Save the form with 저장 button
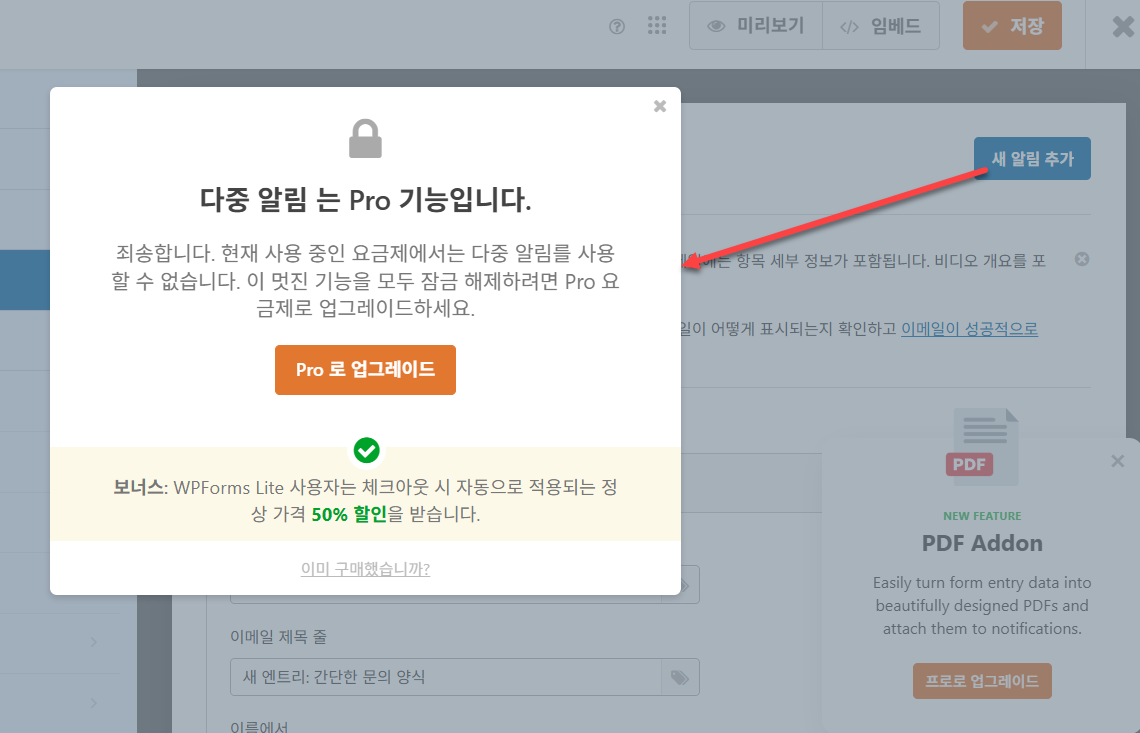The width and height of the screenshot is (1140, 733). click(x=1012, y=26)
